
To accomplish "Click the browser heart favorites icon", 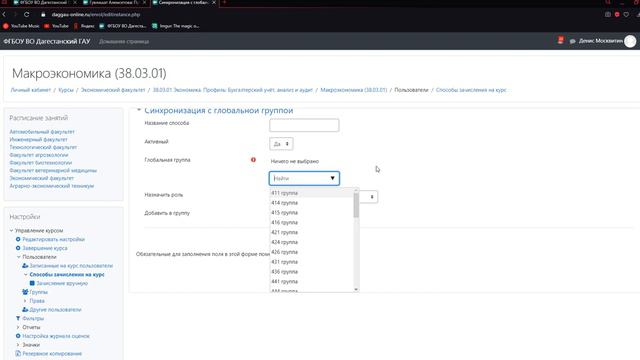I will point(626,14).
